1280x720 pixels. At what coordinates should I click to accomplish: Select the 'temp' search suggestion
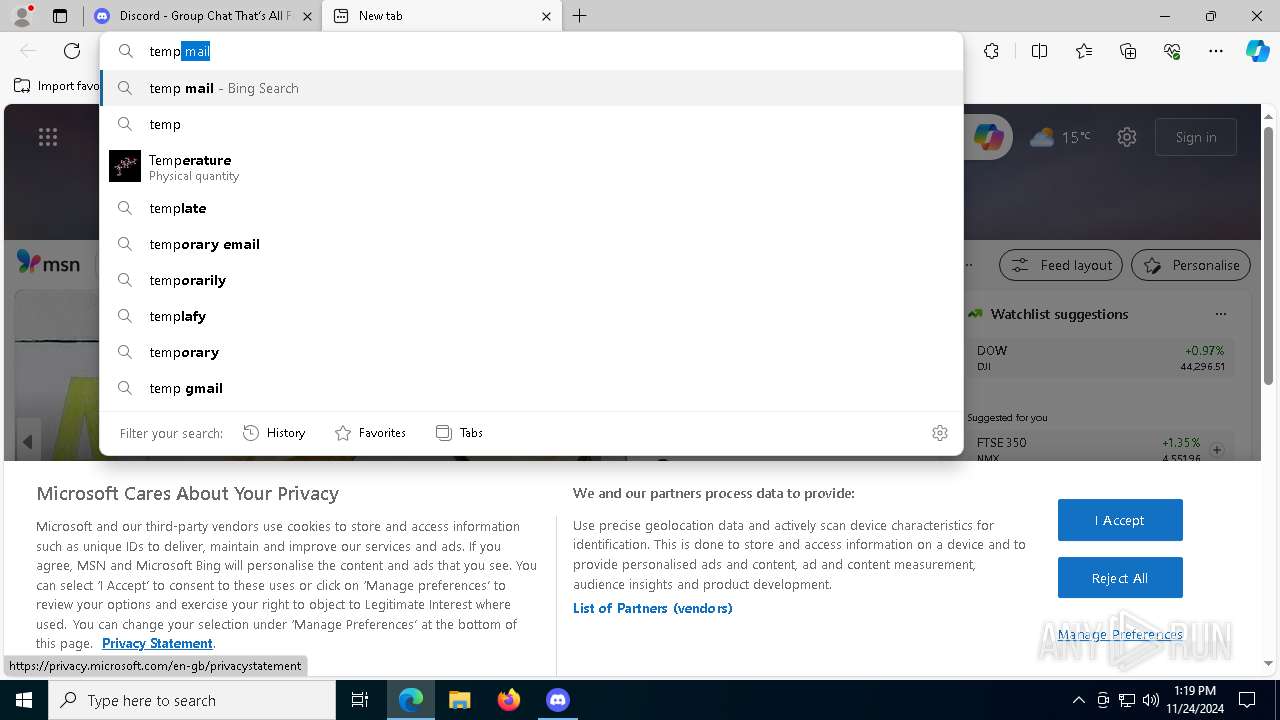point(531,124)
